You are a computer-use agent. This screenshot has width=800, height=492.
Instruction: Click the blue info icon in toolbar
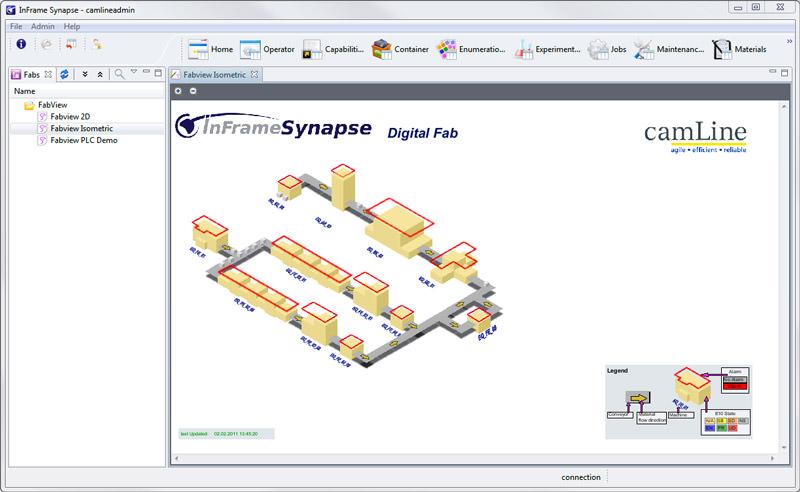pyautogui.click(x=21, y=44)
